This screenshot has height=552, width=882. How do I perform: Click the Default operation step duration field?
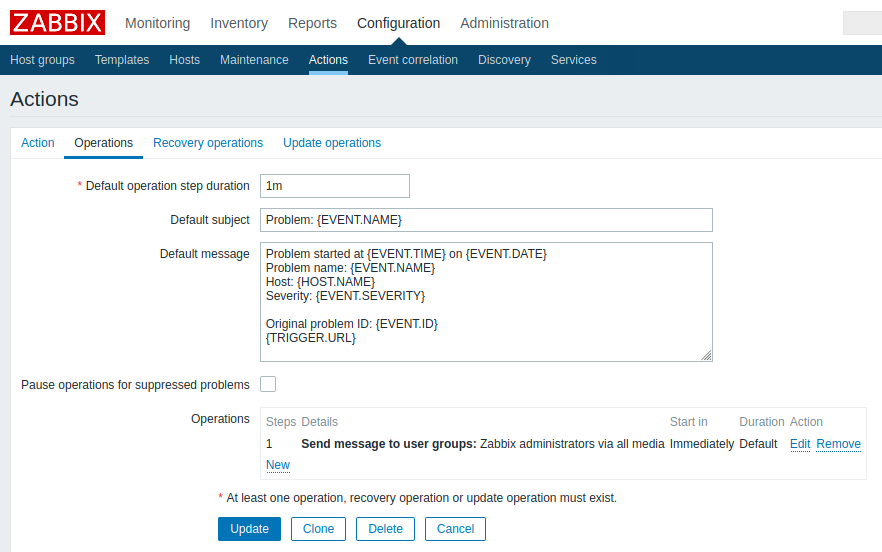[334, 186]
